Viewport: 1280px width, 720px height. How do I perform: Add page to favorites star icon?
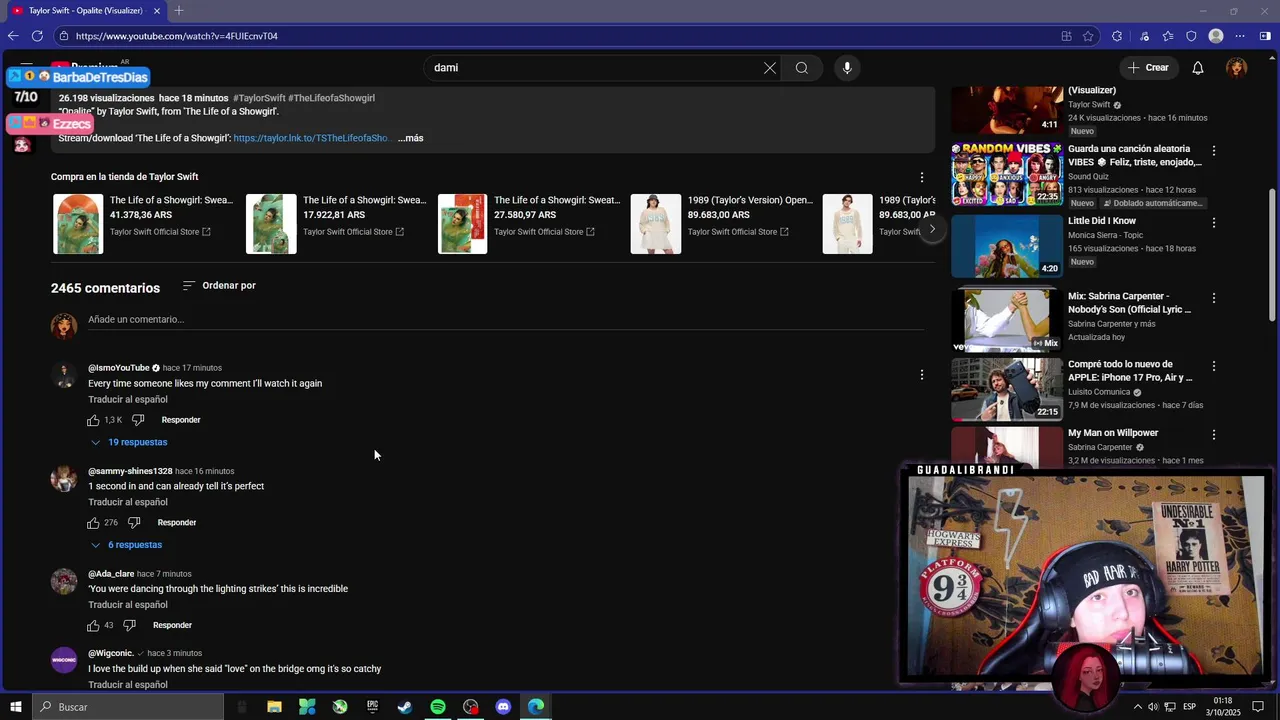point(1089,36)
